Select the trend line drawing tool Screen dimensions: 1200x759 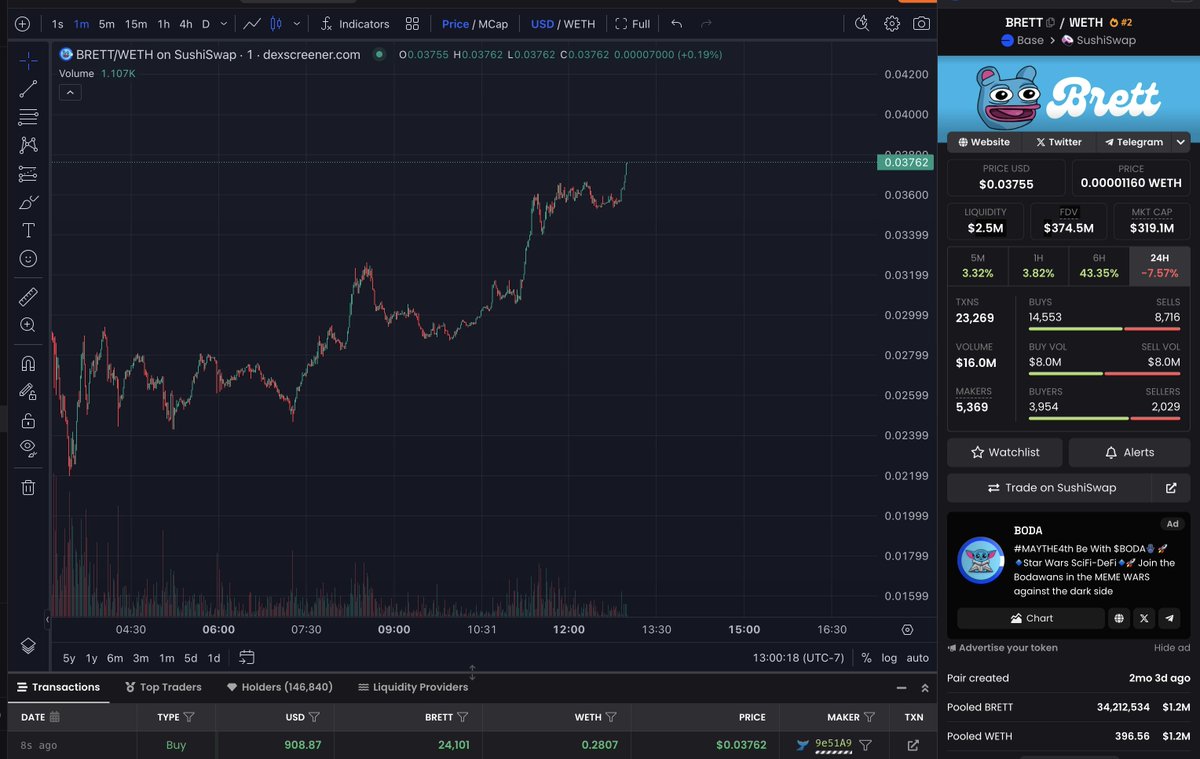[x=28, y=89]
